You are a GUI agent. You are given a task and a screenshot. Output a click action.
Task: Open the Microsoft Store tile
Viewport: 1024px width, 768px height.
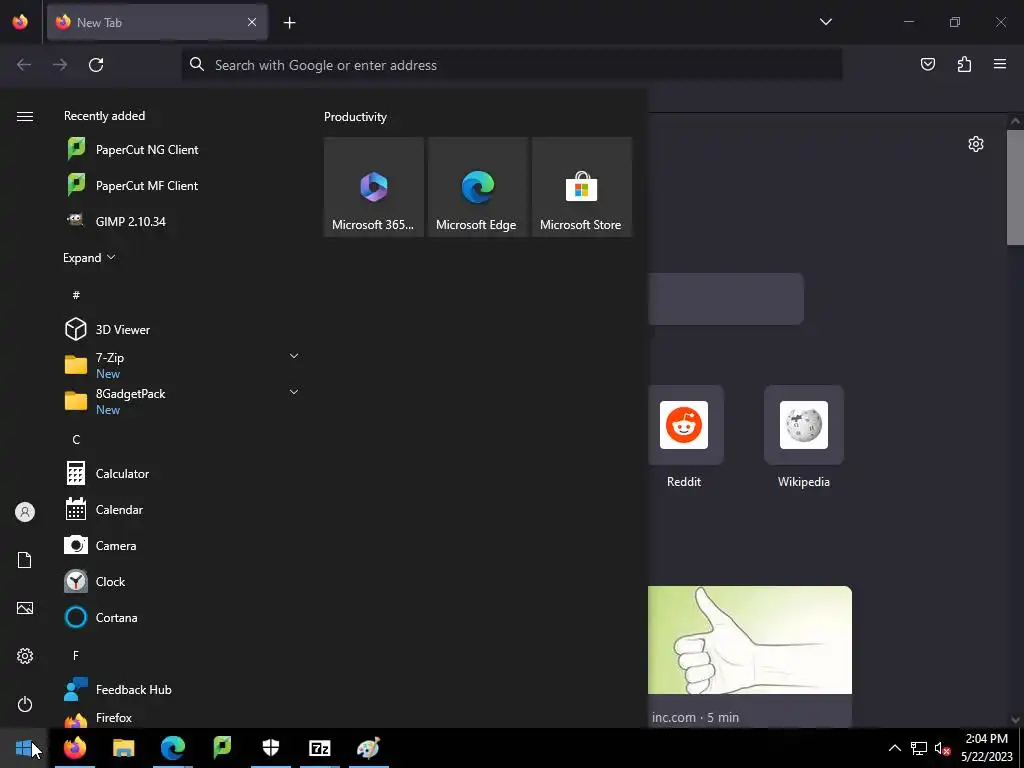pyautogui.click(x=581, y=187)
